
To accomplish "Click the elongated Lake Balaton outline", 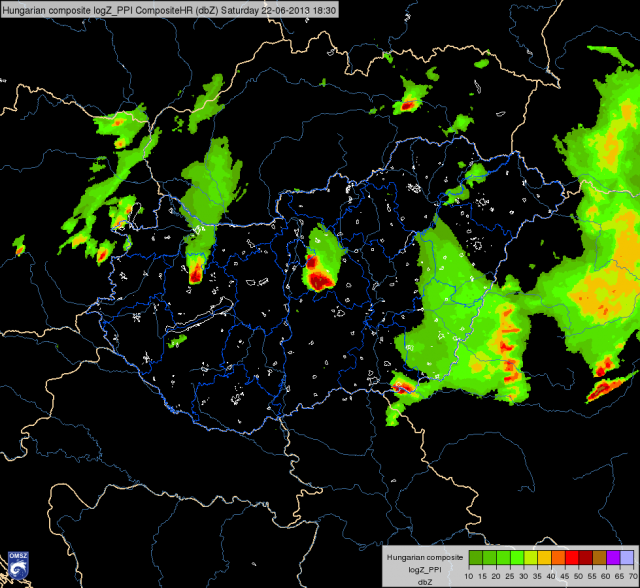I will pyautogui.click(x=200, y=315).
